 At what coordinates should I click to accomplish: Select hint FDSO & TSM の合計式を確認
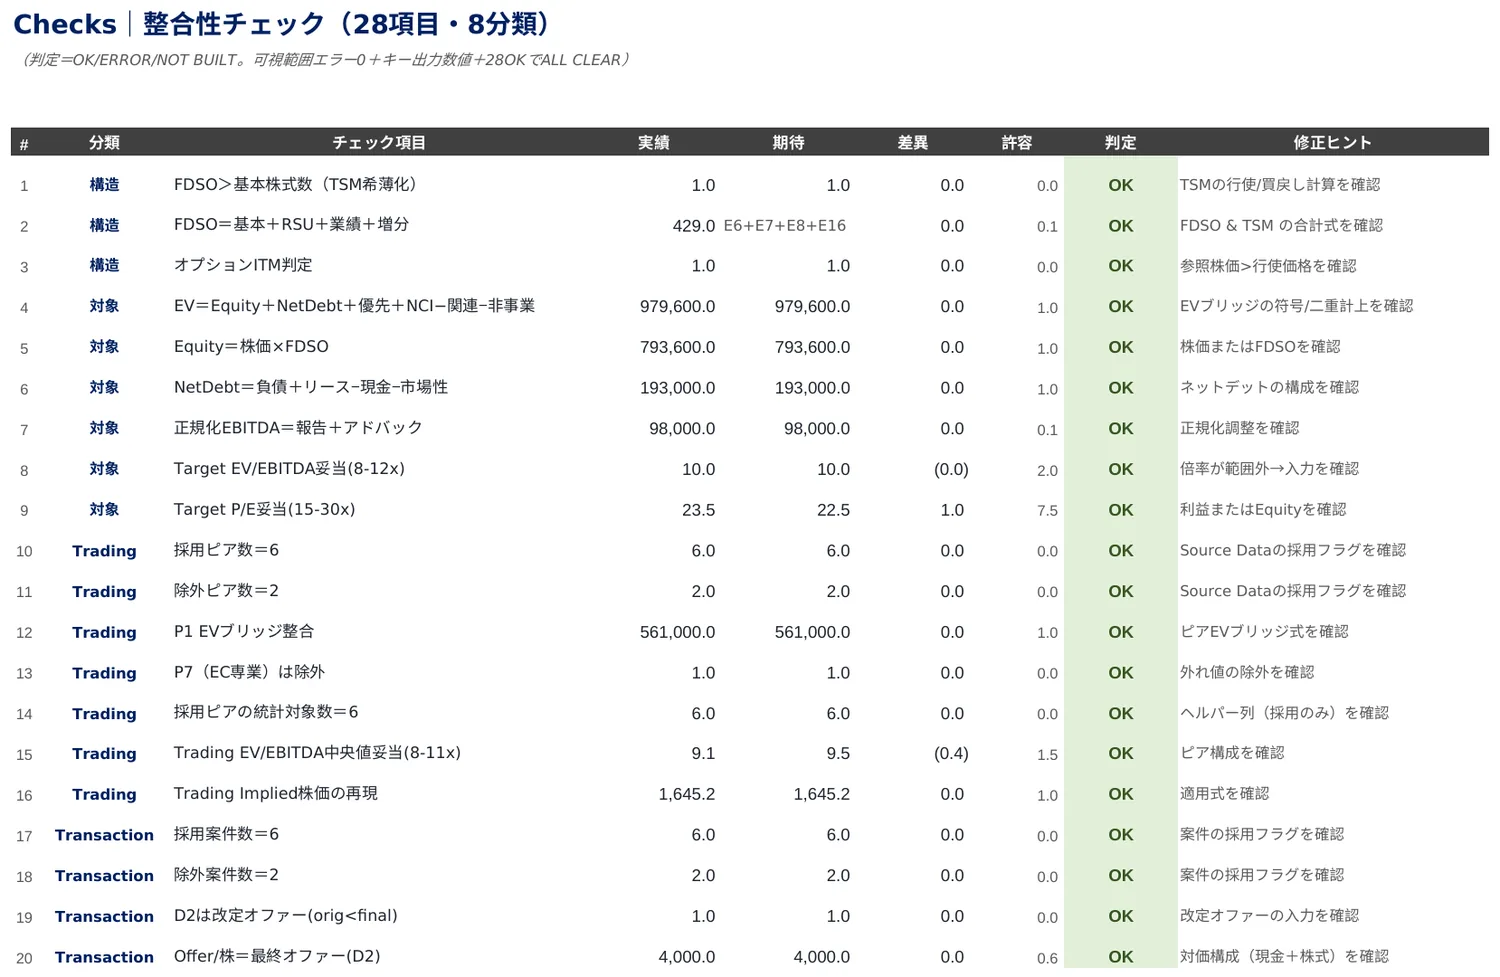(1281, 226)
